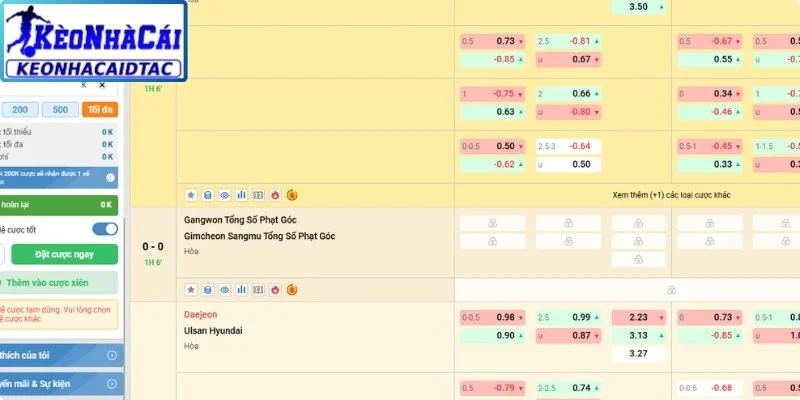This screenshot has height=400, width=800.
Task: Open scoreboard icon under Gangwon corners match
Action: click(x=258, y=290)
